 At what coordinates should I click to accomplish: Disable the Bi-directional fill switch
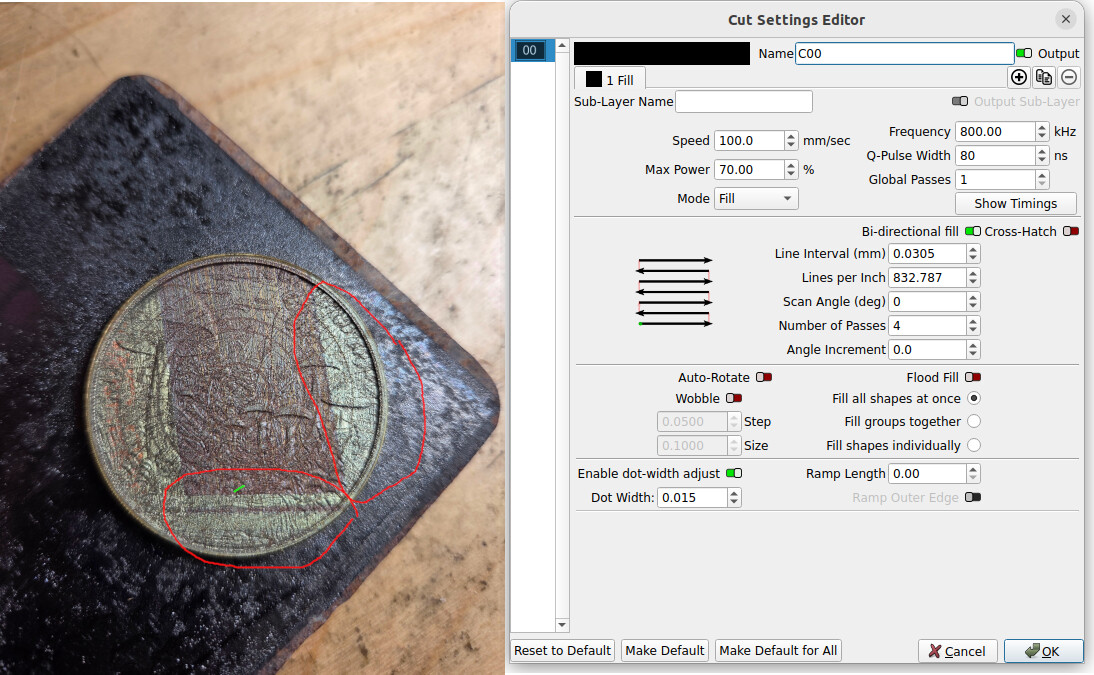click(972, 231)
